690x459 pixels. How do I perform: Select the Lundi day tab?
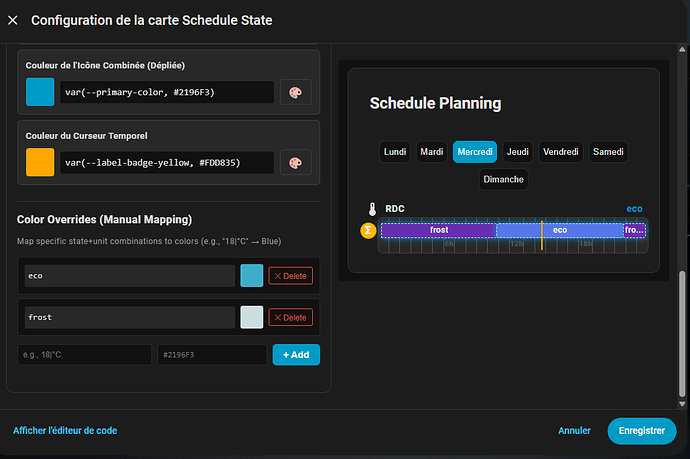[395, 152]
